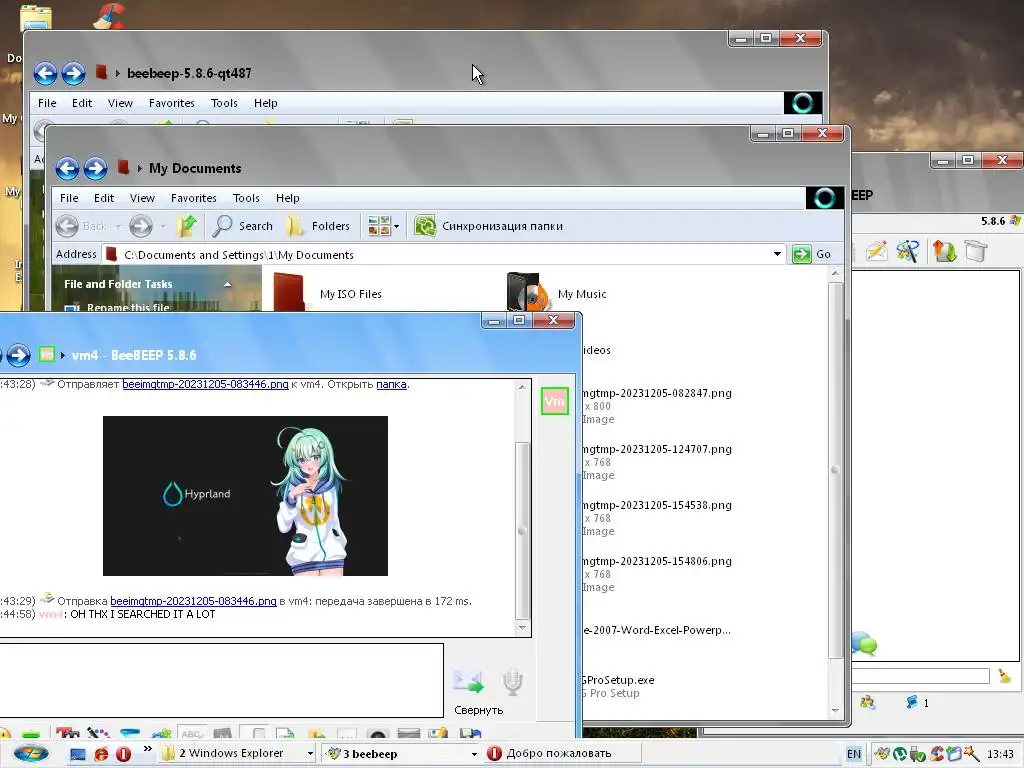Image resolution: width=1024 pixels, height=768 pixels.
Task: Open file transfers arrows icon in BeeBEEP window
Action: click(x=944, y=251)
